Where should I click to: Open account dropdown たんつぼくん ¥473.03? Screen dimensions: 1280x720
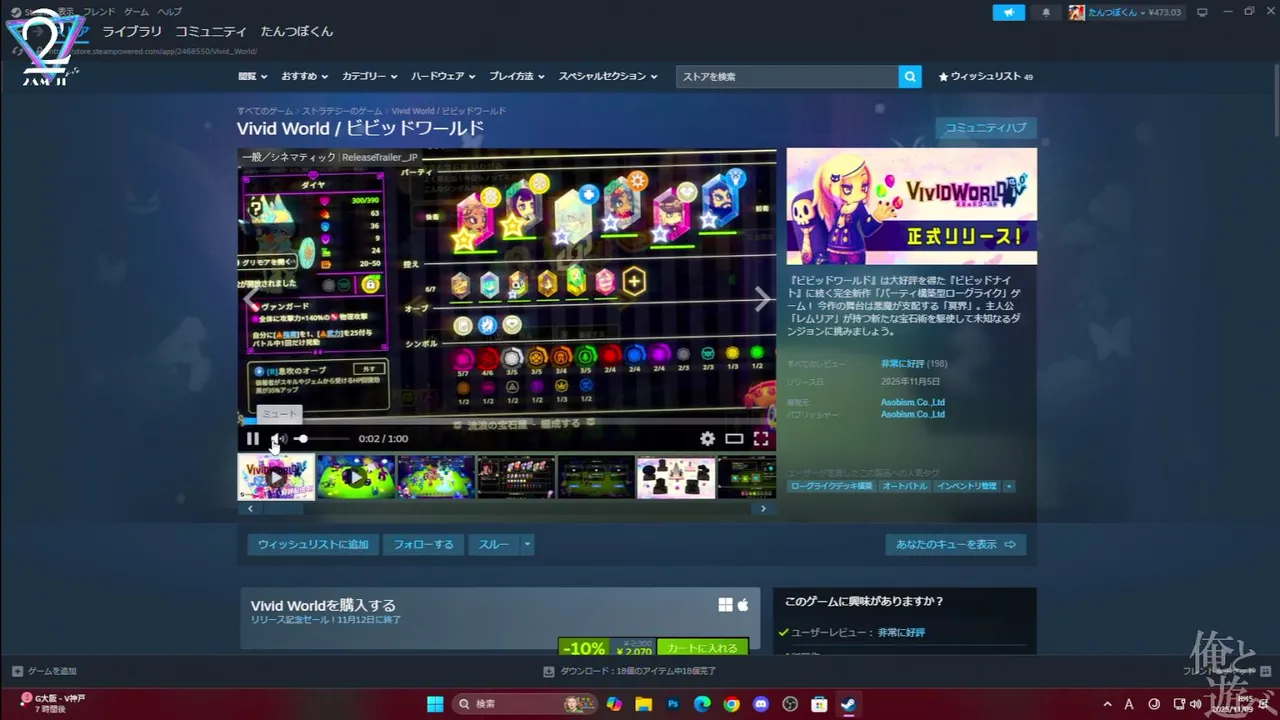1126,12
